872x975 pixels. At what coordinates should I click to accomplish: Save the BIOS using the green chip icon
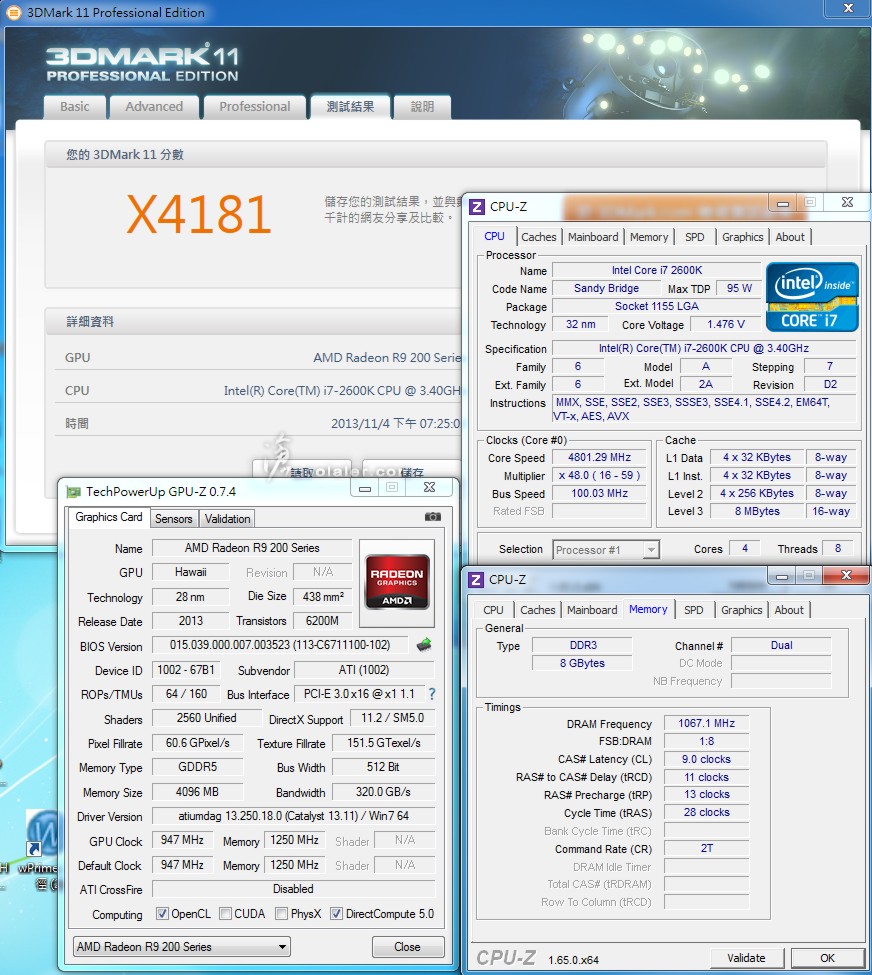[x=424, y=645]
